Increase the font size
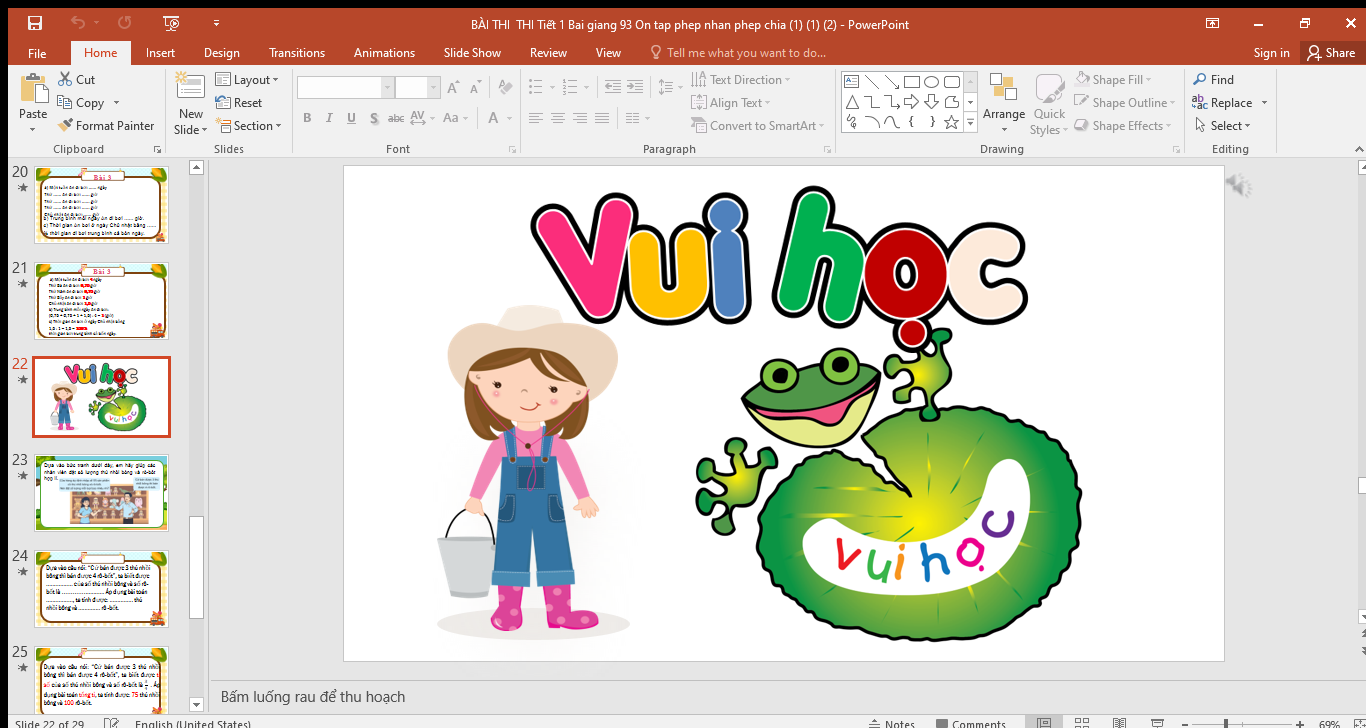The width and height of the screenshot is (1366, 728). (x=453, y=88)
